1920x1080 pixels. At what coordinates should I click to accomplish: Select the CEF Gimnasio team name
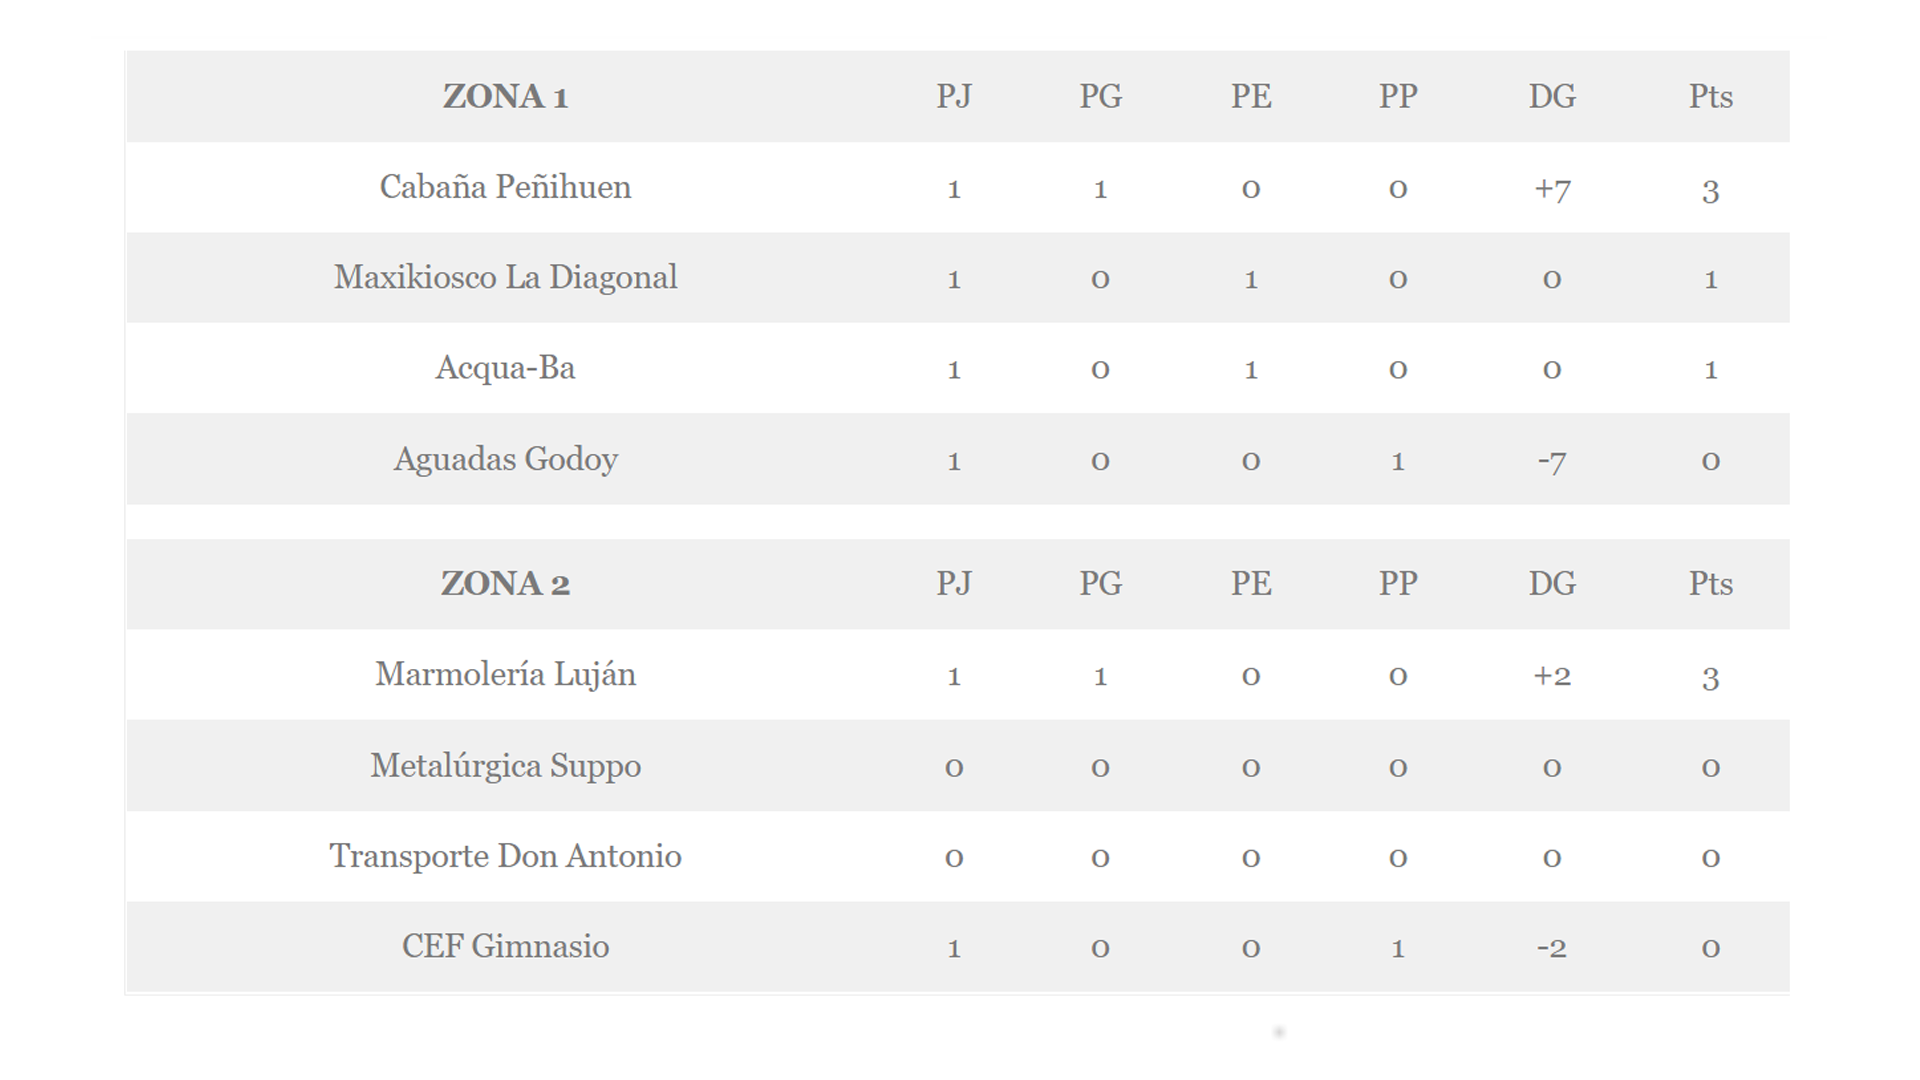click(505, 946)
